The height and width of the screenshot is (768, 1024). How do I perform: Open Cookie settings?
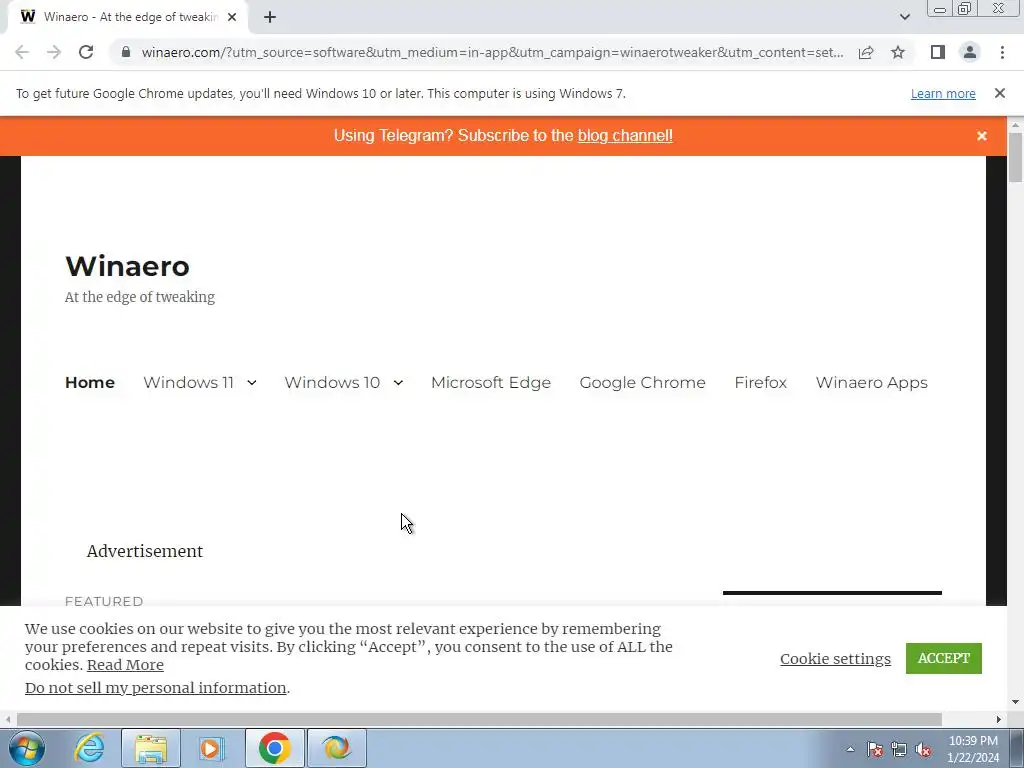click(835, 658)
